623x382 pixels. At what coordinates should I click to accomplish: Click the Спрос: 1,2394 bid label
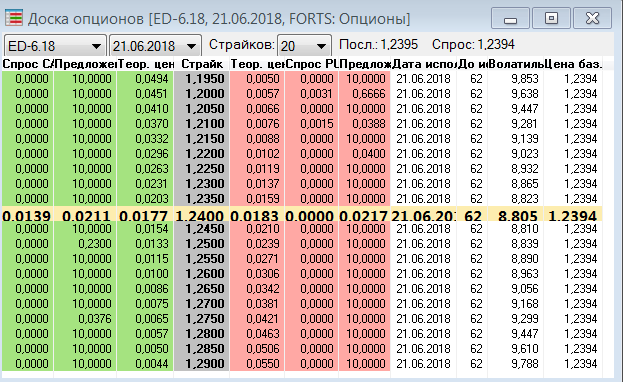[473, 45]
